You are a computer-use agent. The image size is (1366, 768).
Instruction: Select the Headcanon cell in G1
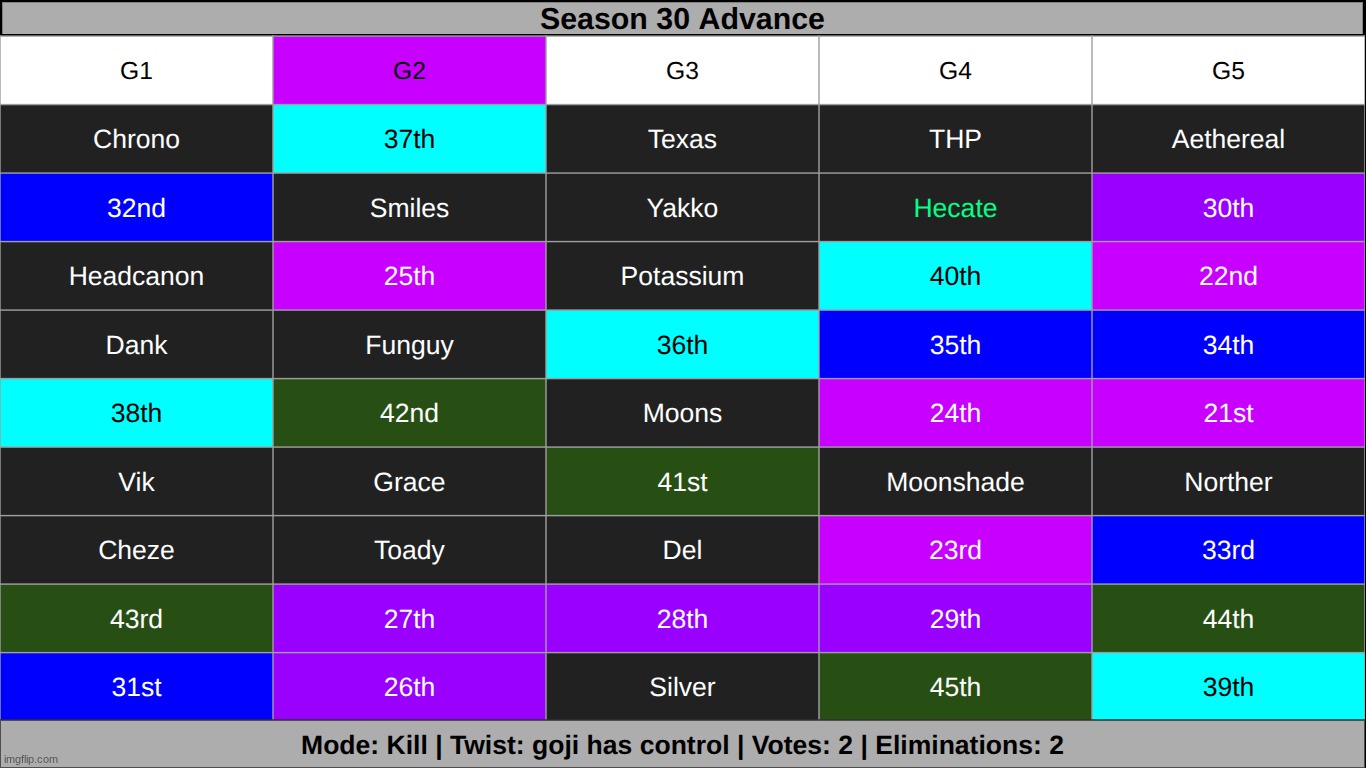[x=136, y=276]
